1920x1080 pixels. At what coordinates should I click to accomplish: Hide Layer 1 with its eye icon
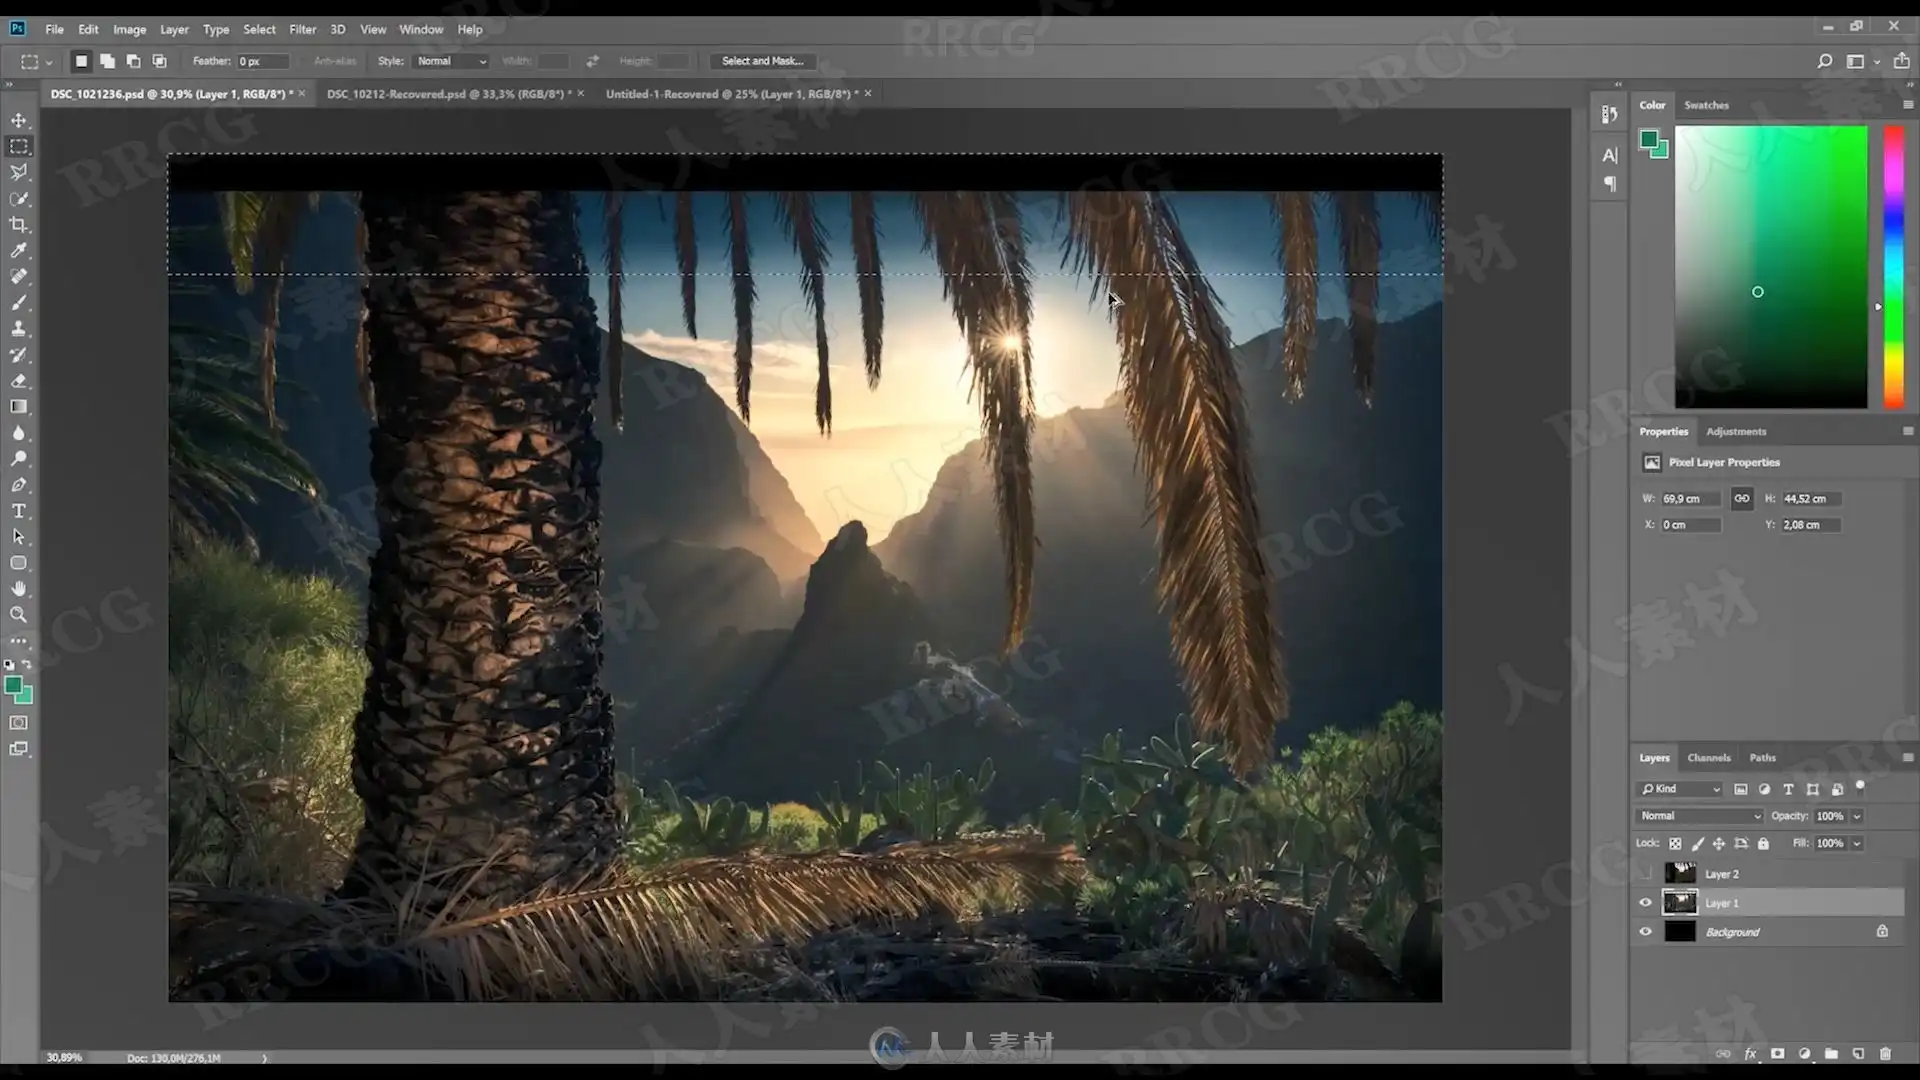[1645, 903]
